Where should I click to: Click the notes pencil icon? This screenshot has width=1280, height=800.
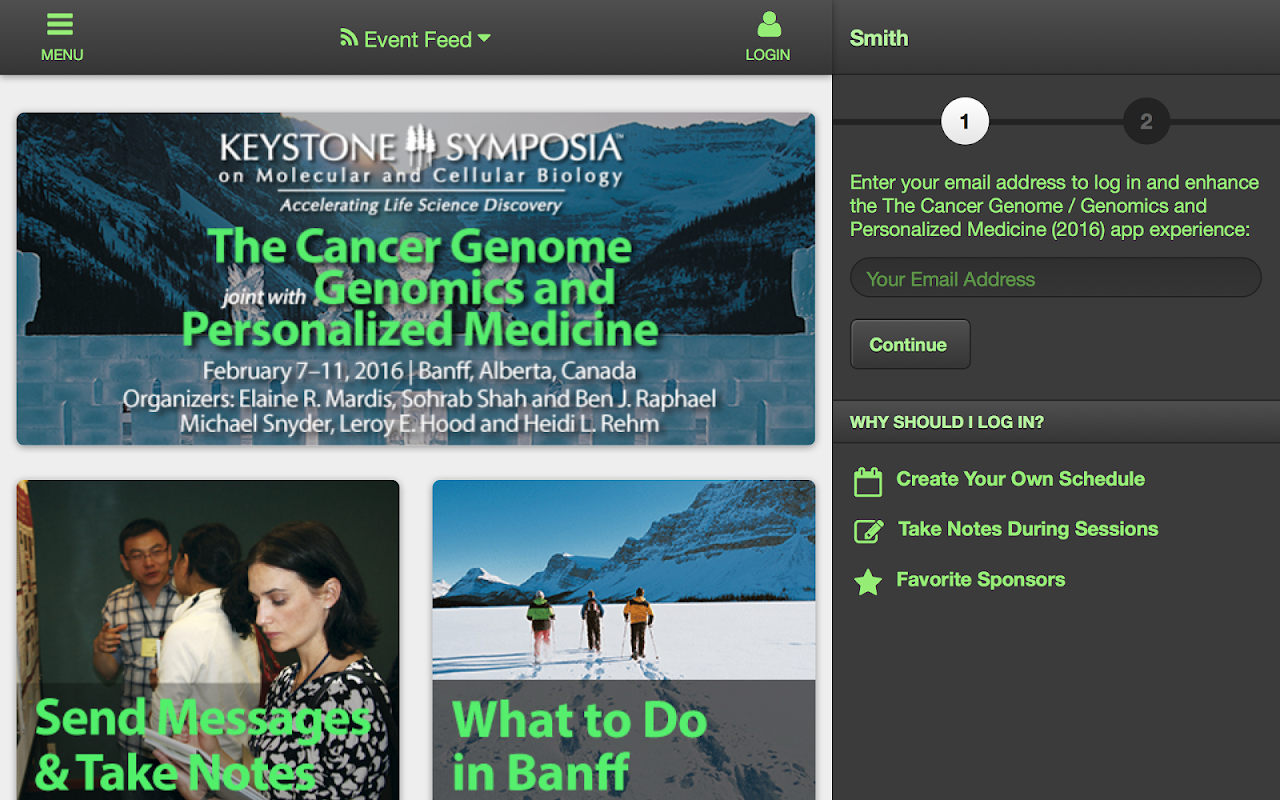(x=868, y=531)
